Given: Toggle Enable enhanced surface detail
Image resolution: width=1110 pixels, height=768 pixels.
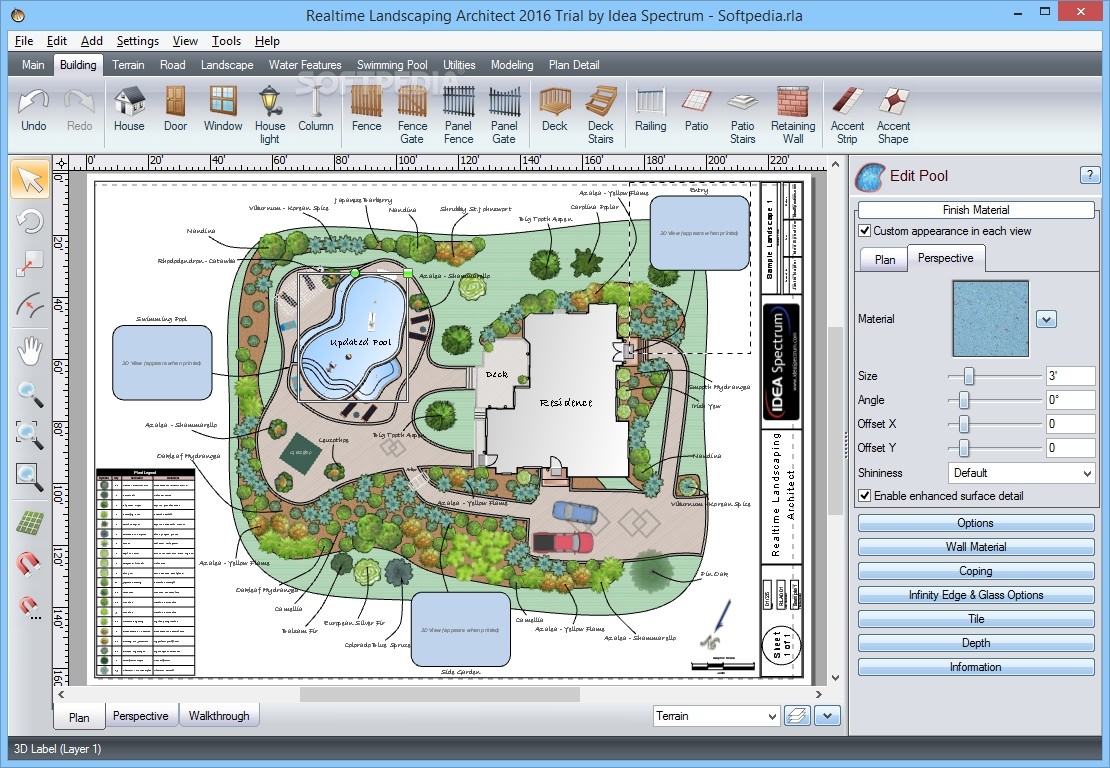Looking at the screenshot, I should point(864,495).
